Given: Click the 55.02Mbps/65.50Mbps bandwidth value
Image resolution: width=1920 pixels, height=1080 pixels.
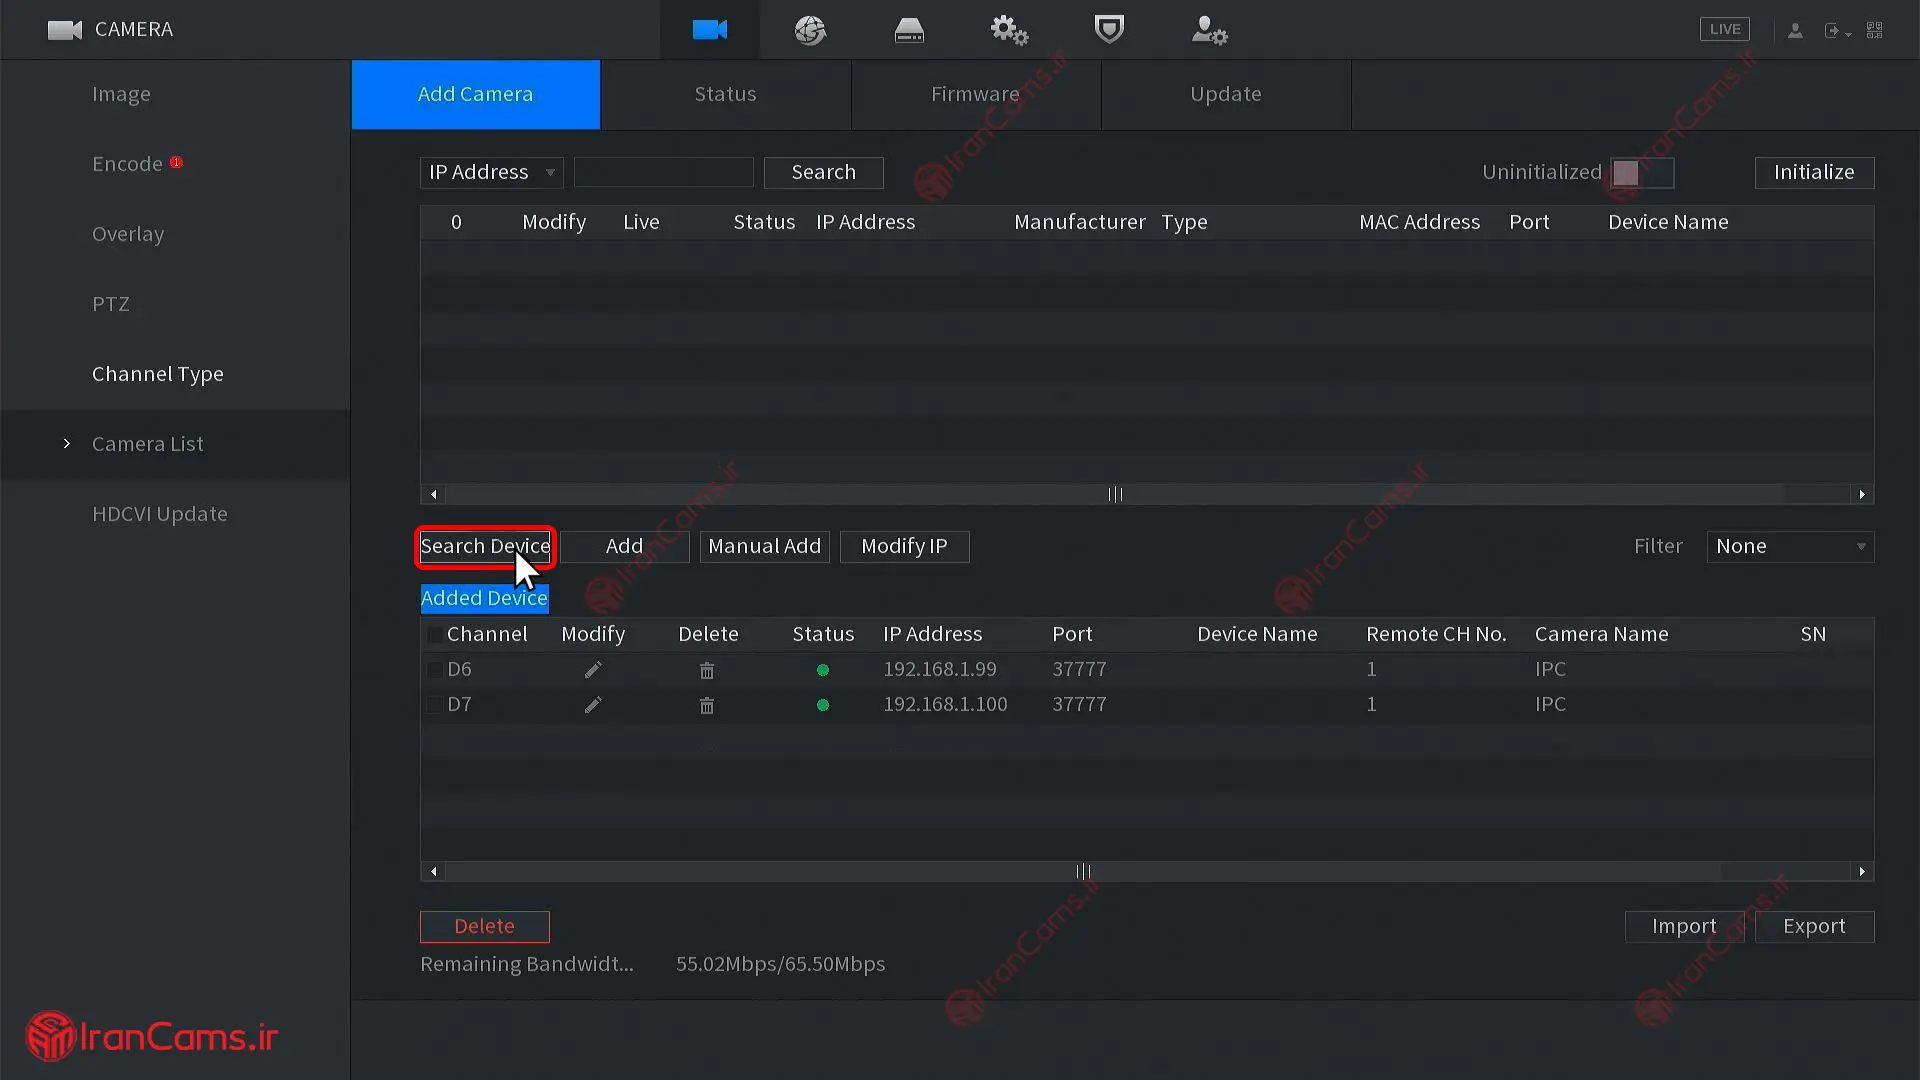Looking at the screenshot, I should 781,964.
